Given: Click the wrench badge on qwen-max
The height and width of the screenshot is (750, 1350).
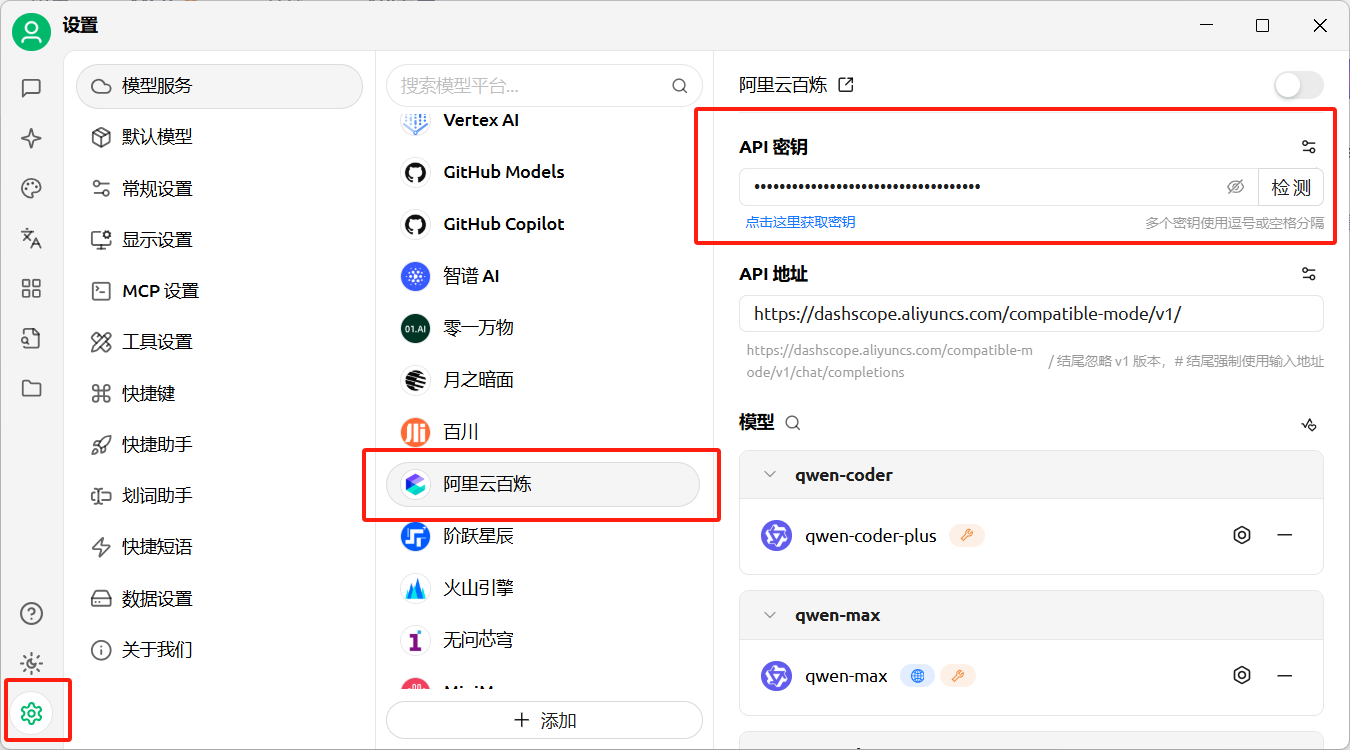Looking at the screenshot, I should point(958,676).
